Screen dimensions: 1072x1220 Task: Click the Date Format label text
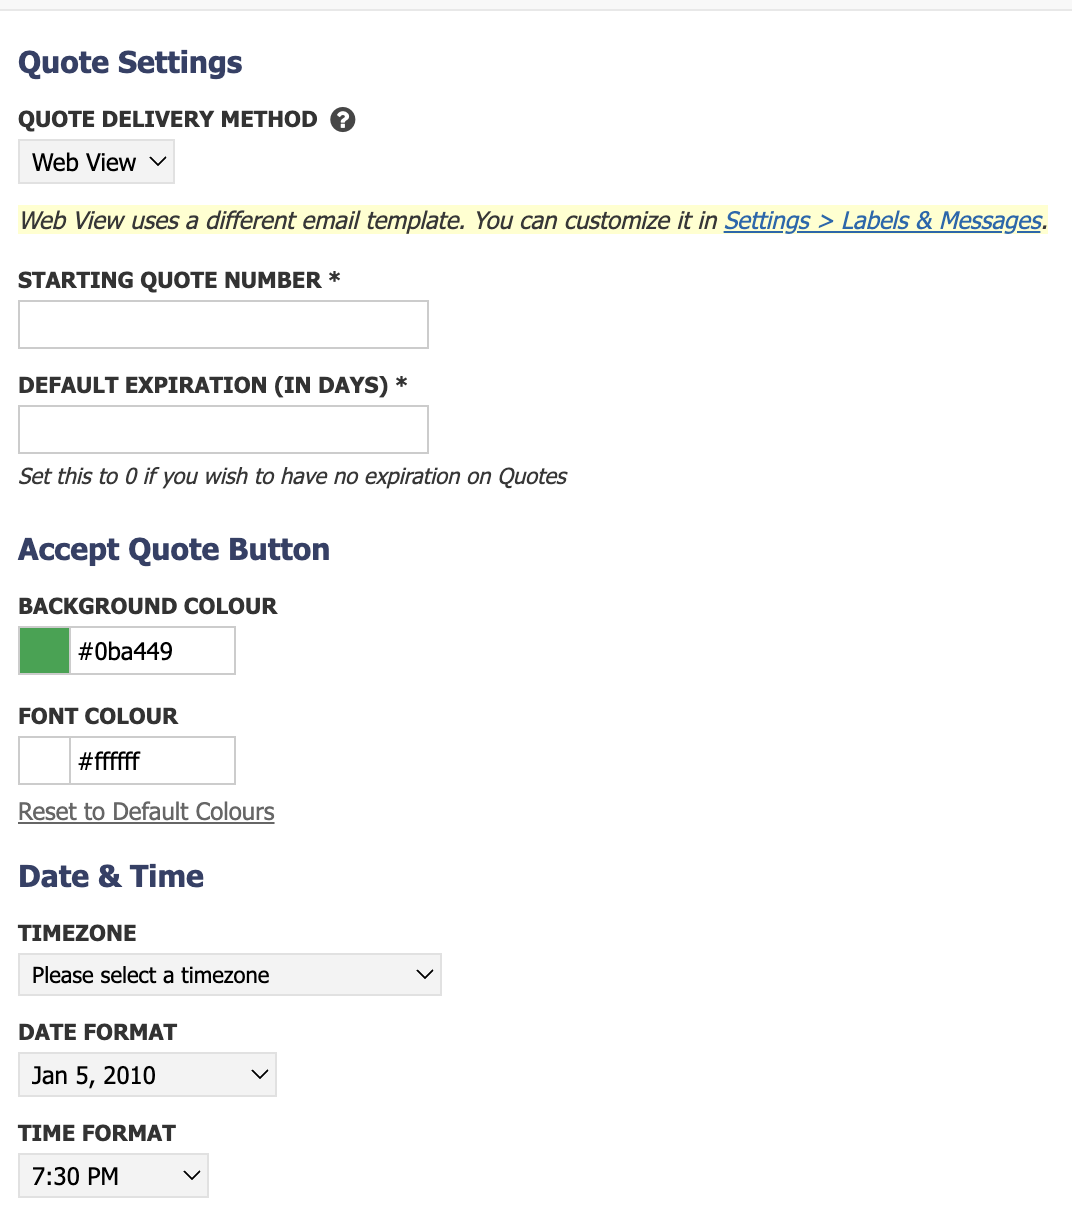coord(98,1032)
